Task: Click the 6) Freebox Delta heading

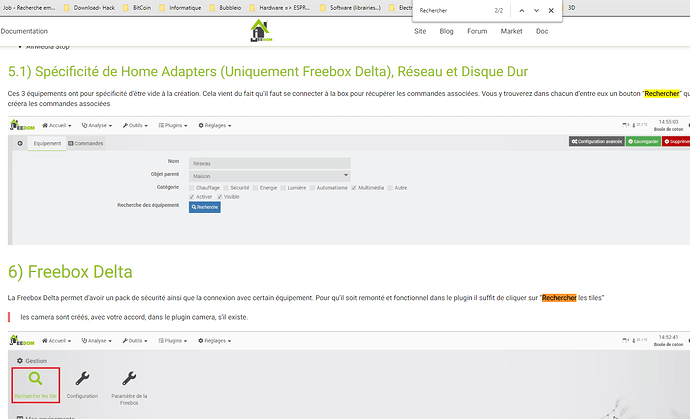Action: 70,272
